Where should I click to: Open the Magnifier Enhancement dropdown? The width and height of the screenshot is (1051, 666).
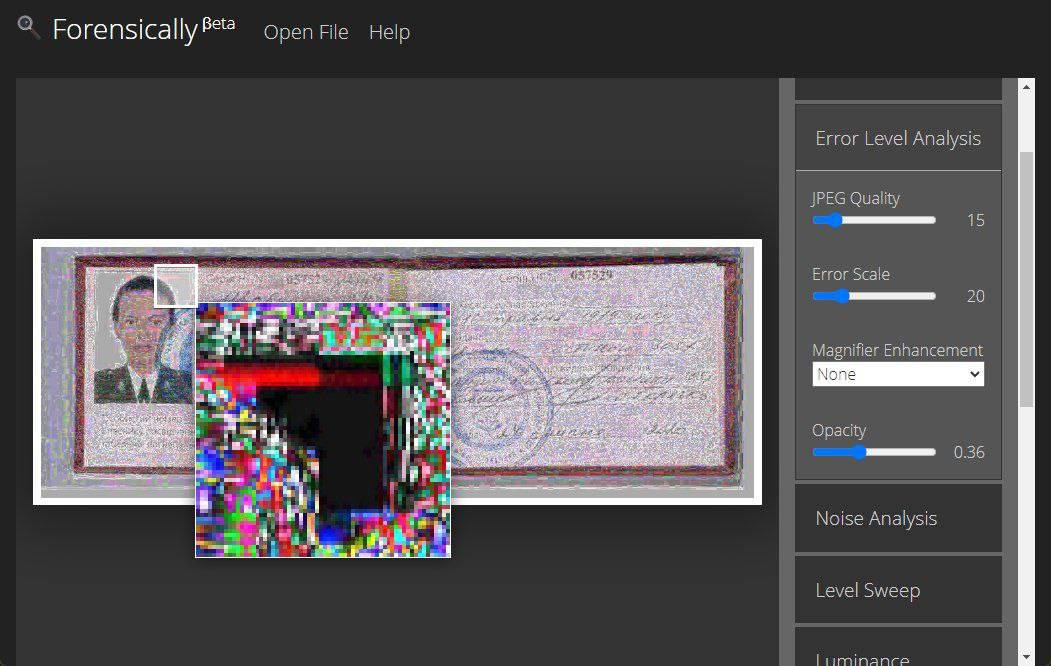tap(897, 374)
